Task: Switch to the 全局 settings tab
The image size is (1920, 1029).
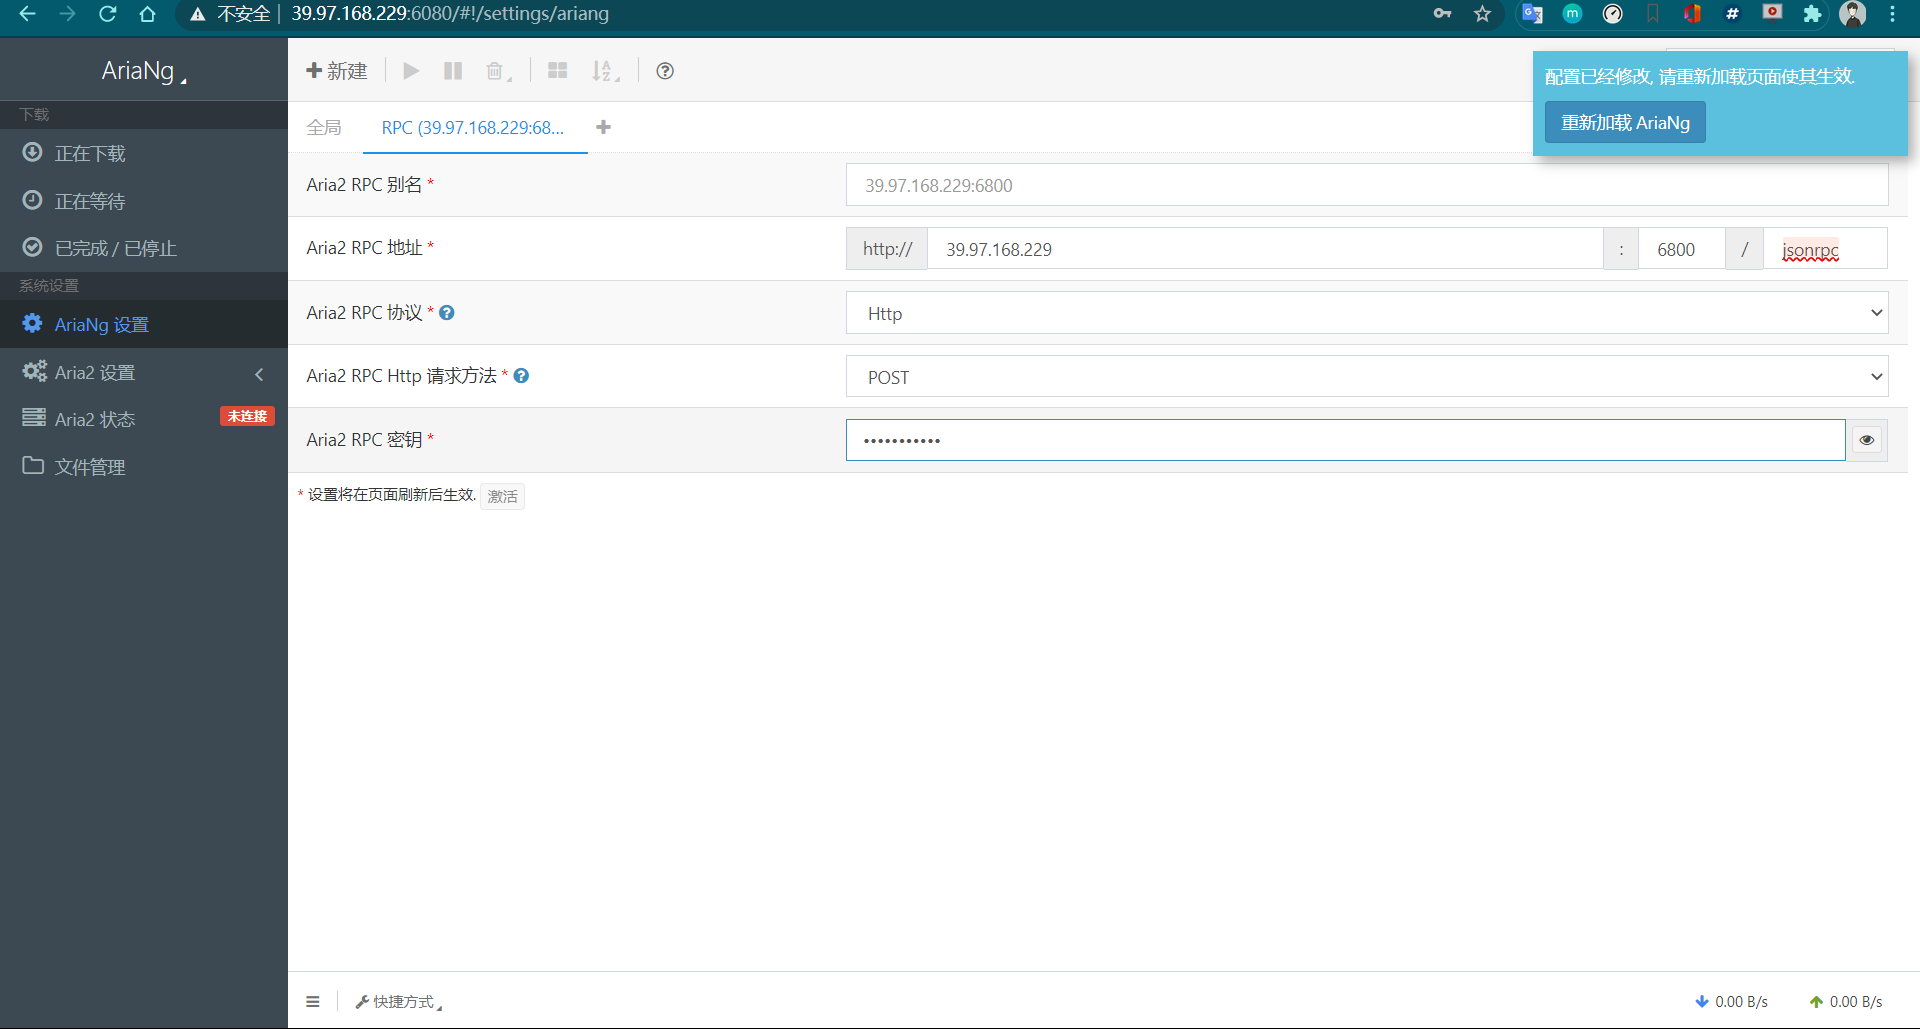Action: [324, 127]
